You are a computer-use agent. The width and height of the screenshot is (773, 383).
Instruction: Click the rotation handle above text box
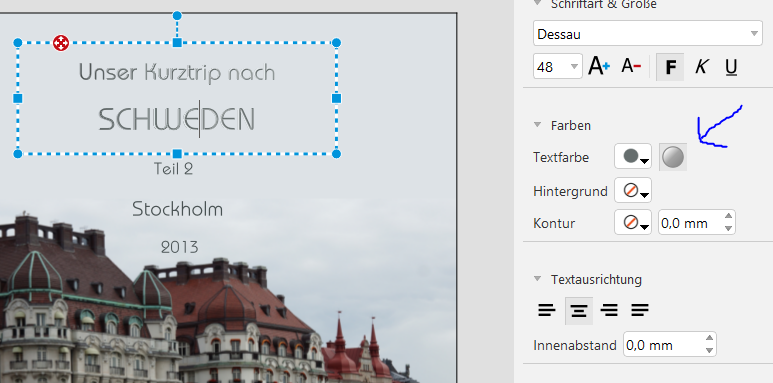point(177,16)
